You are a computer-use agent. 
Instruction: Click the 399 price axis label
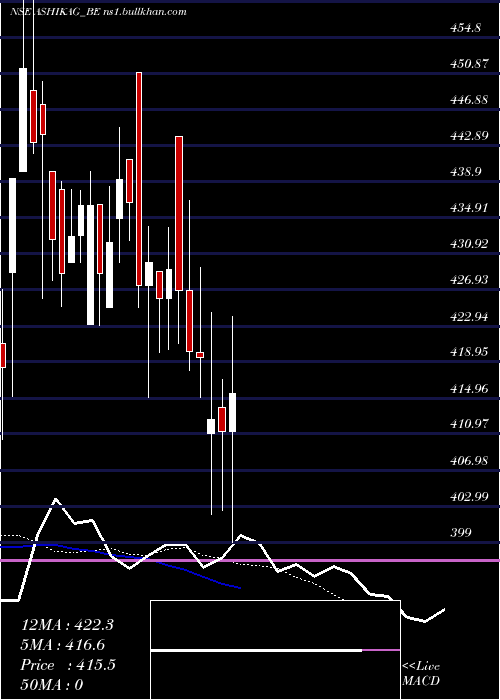click(x=460, y=533)
